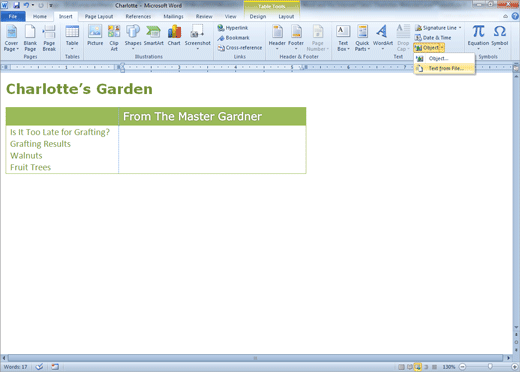The image size is (520, 372).
Task: Click the Words: 17 status bar count
Action: 15,367
